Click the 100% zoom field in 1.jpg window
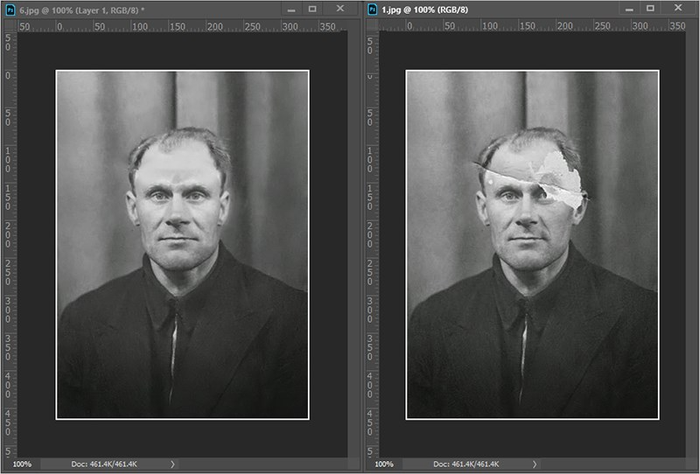Image resolution: width=700 pixels, height=474 pixels. point(386,465)
